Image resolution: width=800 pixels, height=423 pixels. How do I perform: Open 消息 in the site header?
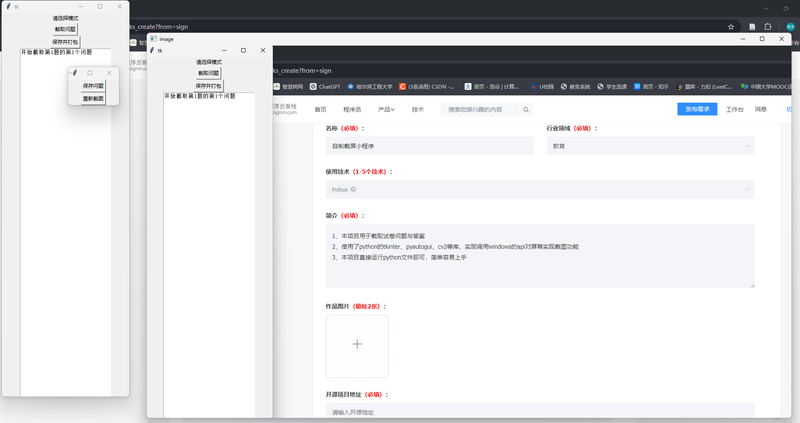click(x=761, y=109)
